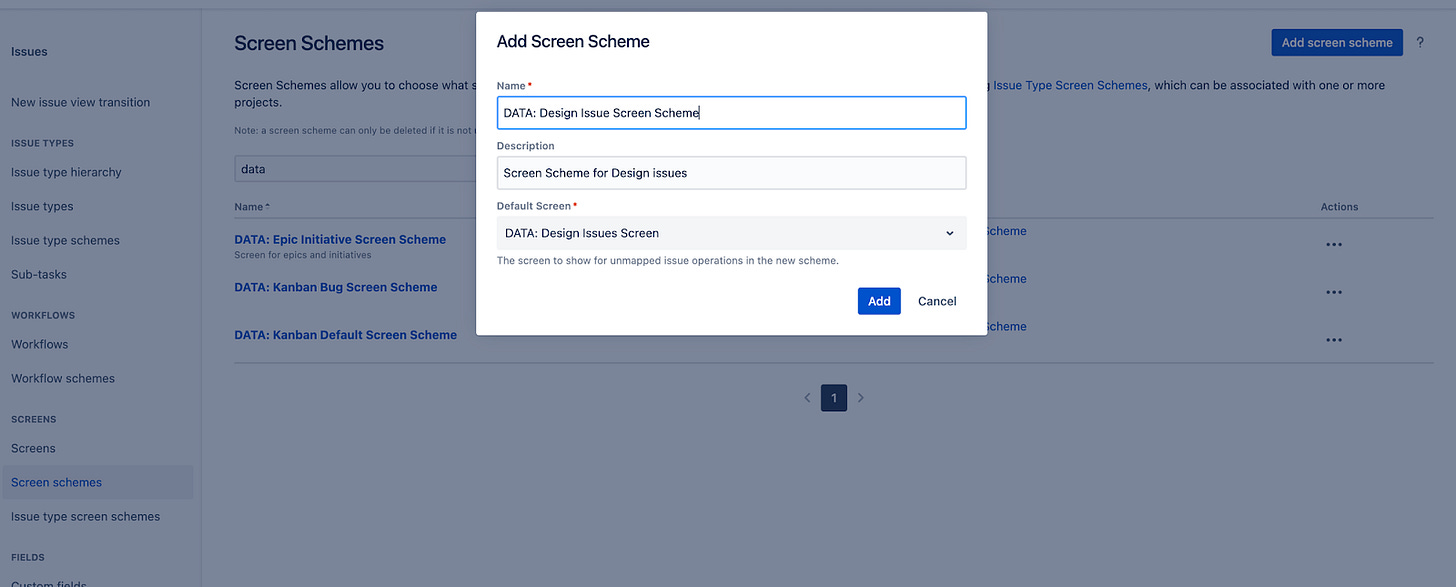Open Screens from the sidebar
The image size is (1456, 587).
[x=32, y=448]
